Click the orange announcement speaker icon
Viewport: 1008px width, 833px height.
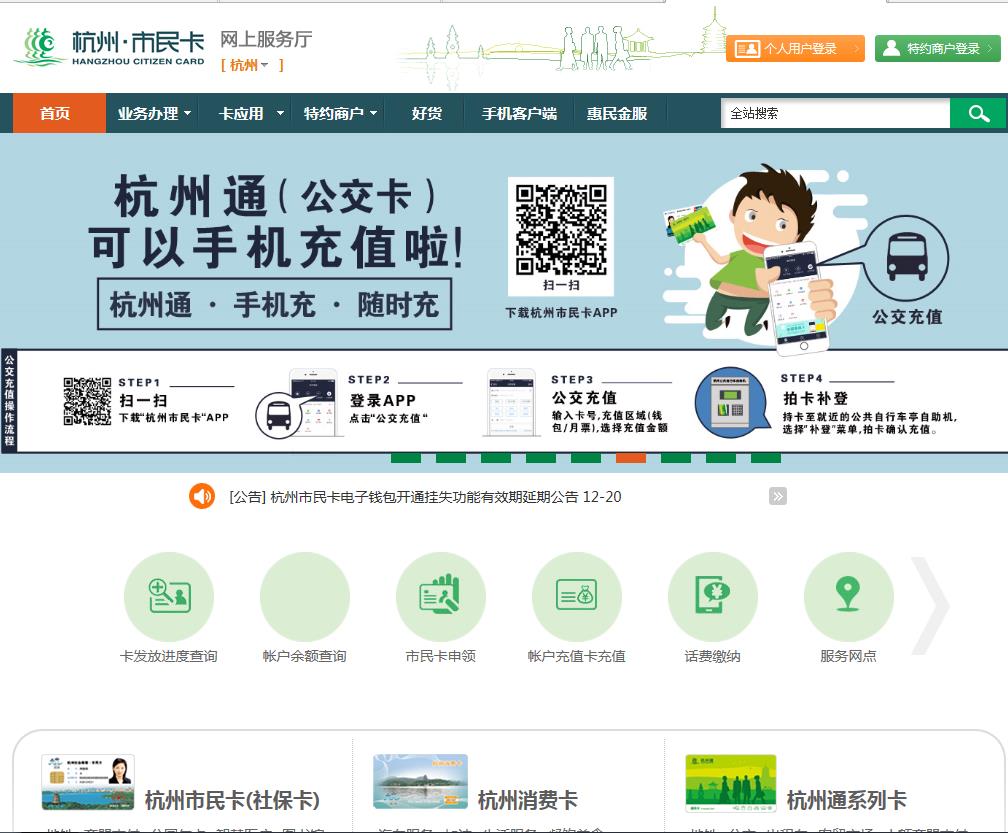(x=202, y=496)
